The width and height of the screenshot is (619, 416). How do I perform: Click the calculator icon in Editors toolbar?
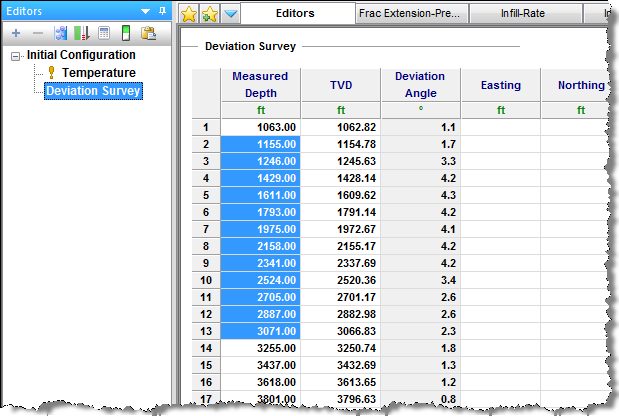pos(103,34)
